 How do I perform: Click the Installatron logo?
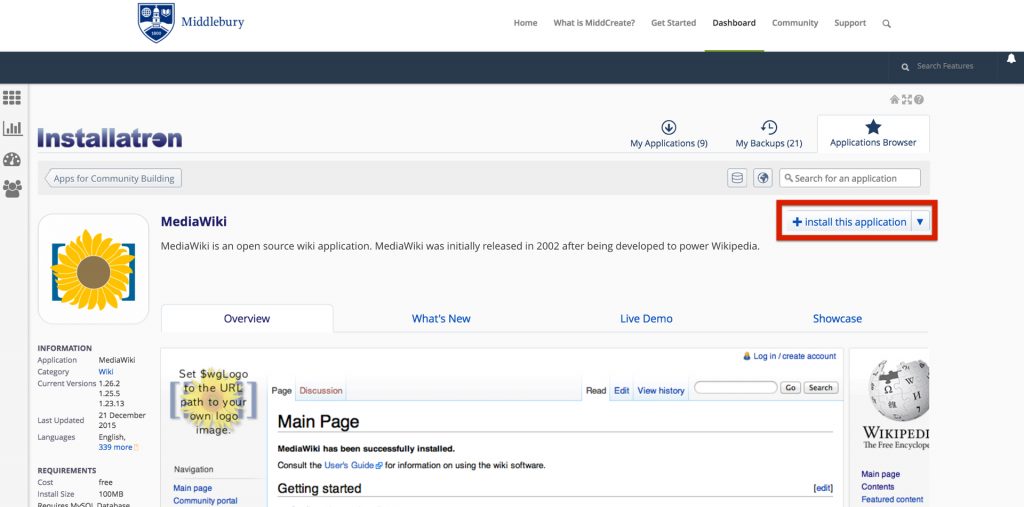(x=110, y=138)
